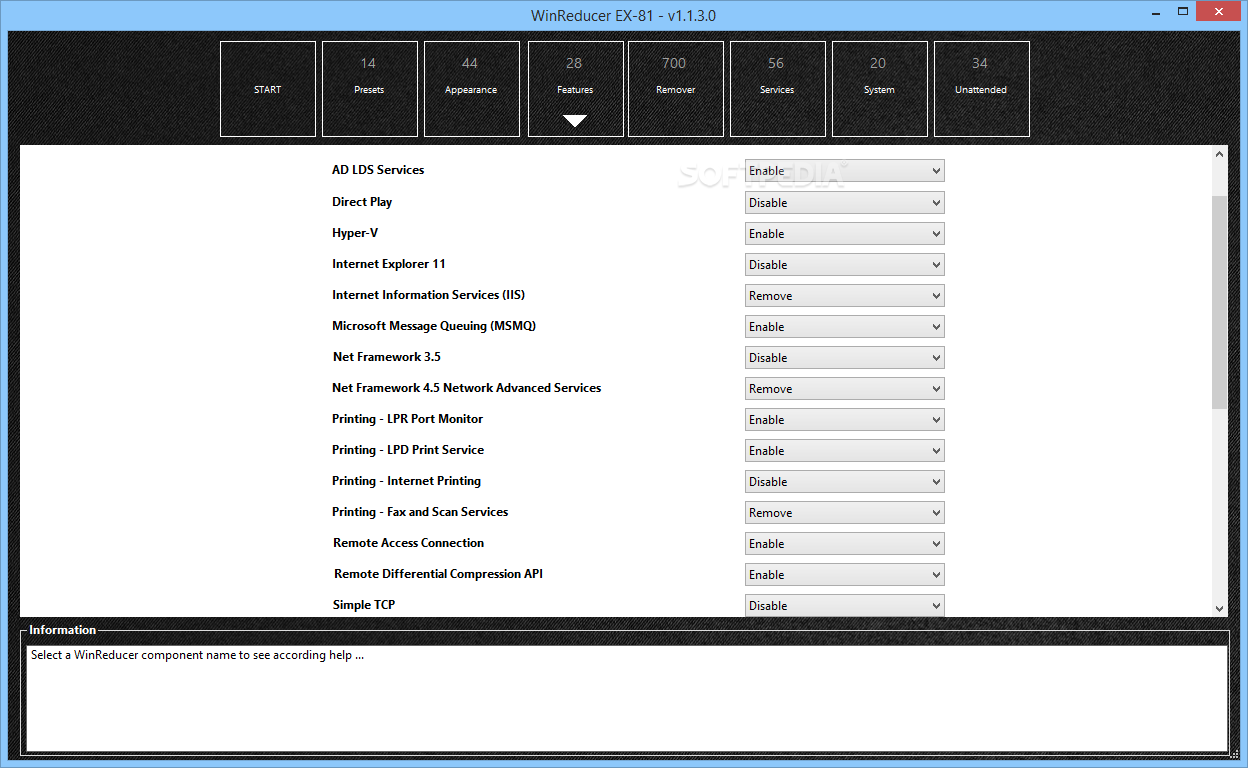Close the WinReducer EX-81 window
The width and height of the screenshot is (1248, 768).
pyautogui.click(x=1220, y=12)
